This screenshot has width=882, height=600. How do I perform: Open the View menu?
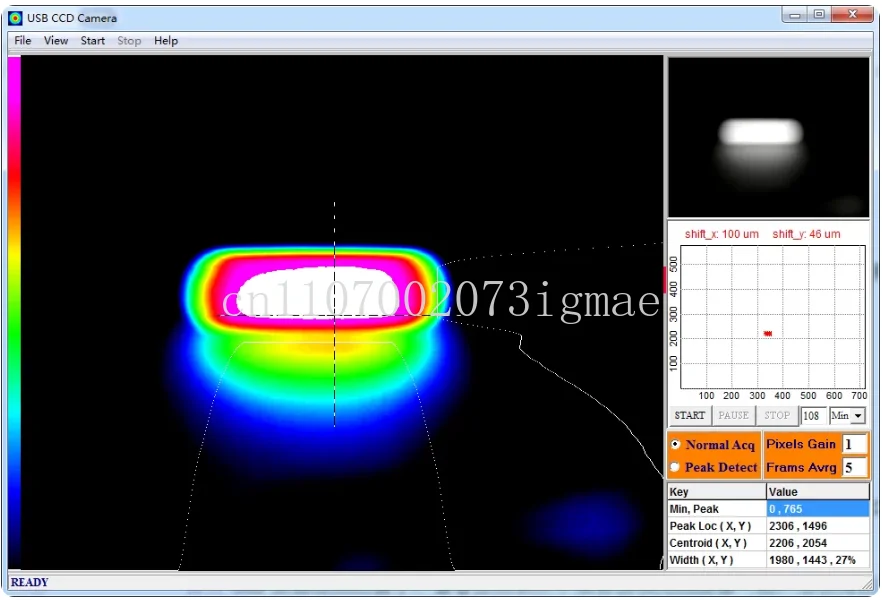click(56, 40)
